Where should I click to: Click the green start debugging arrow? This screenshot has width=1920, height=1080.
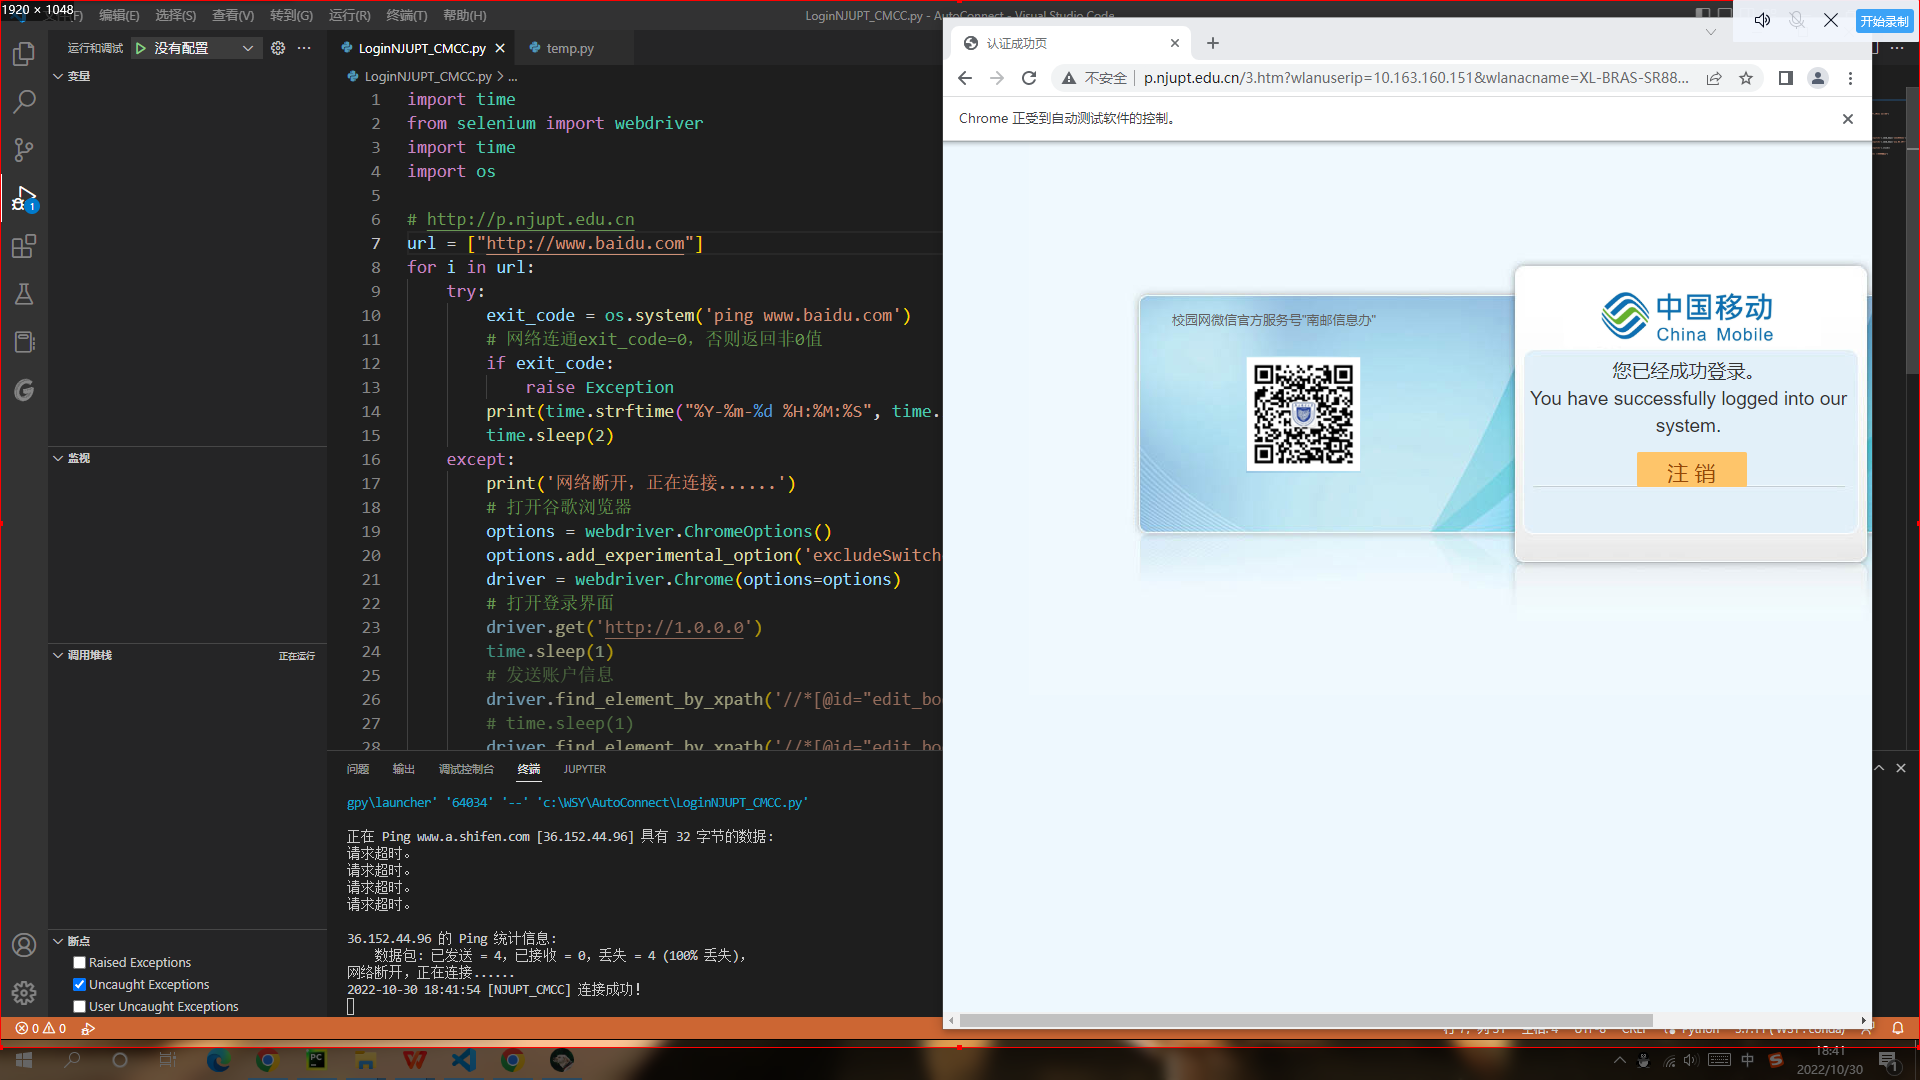141,48
